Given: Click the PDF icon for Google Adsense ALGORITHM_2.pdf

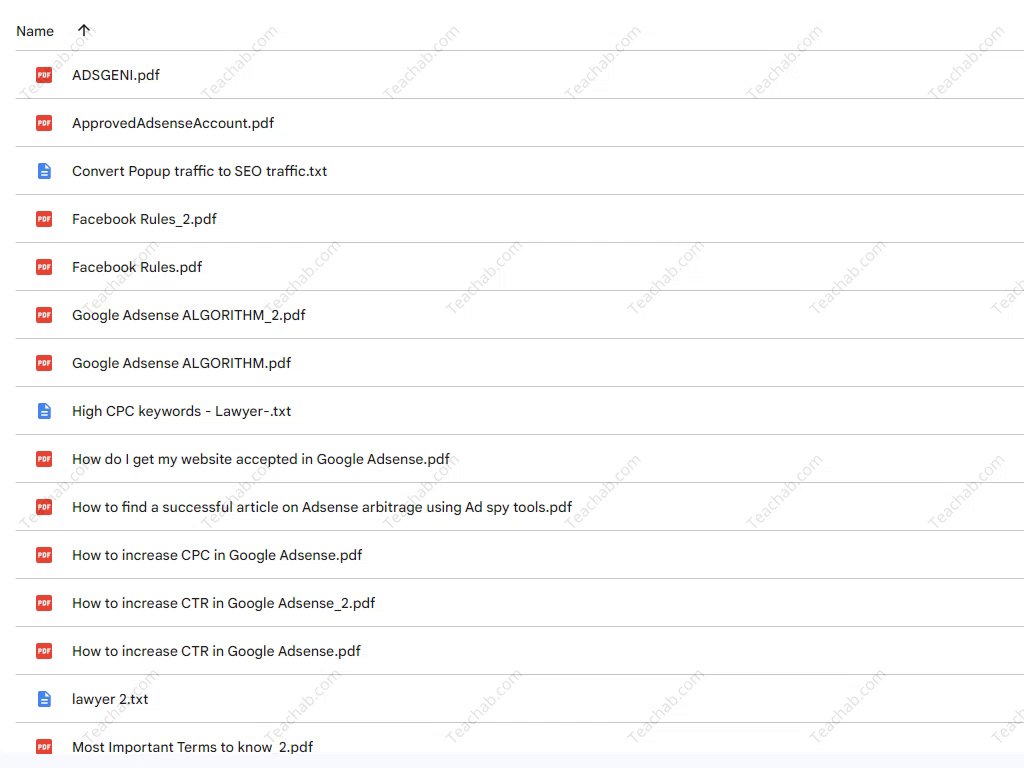Looking at the screenshot, I should coord(44,315).
